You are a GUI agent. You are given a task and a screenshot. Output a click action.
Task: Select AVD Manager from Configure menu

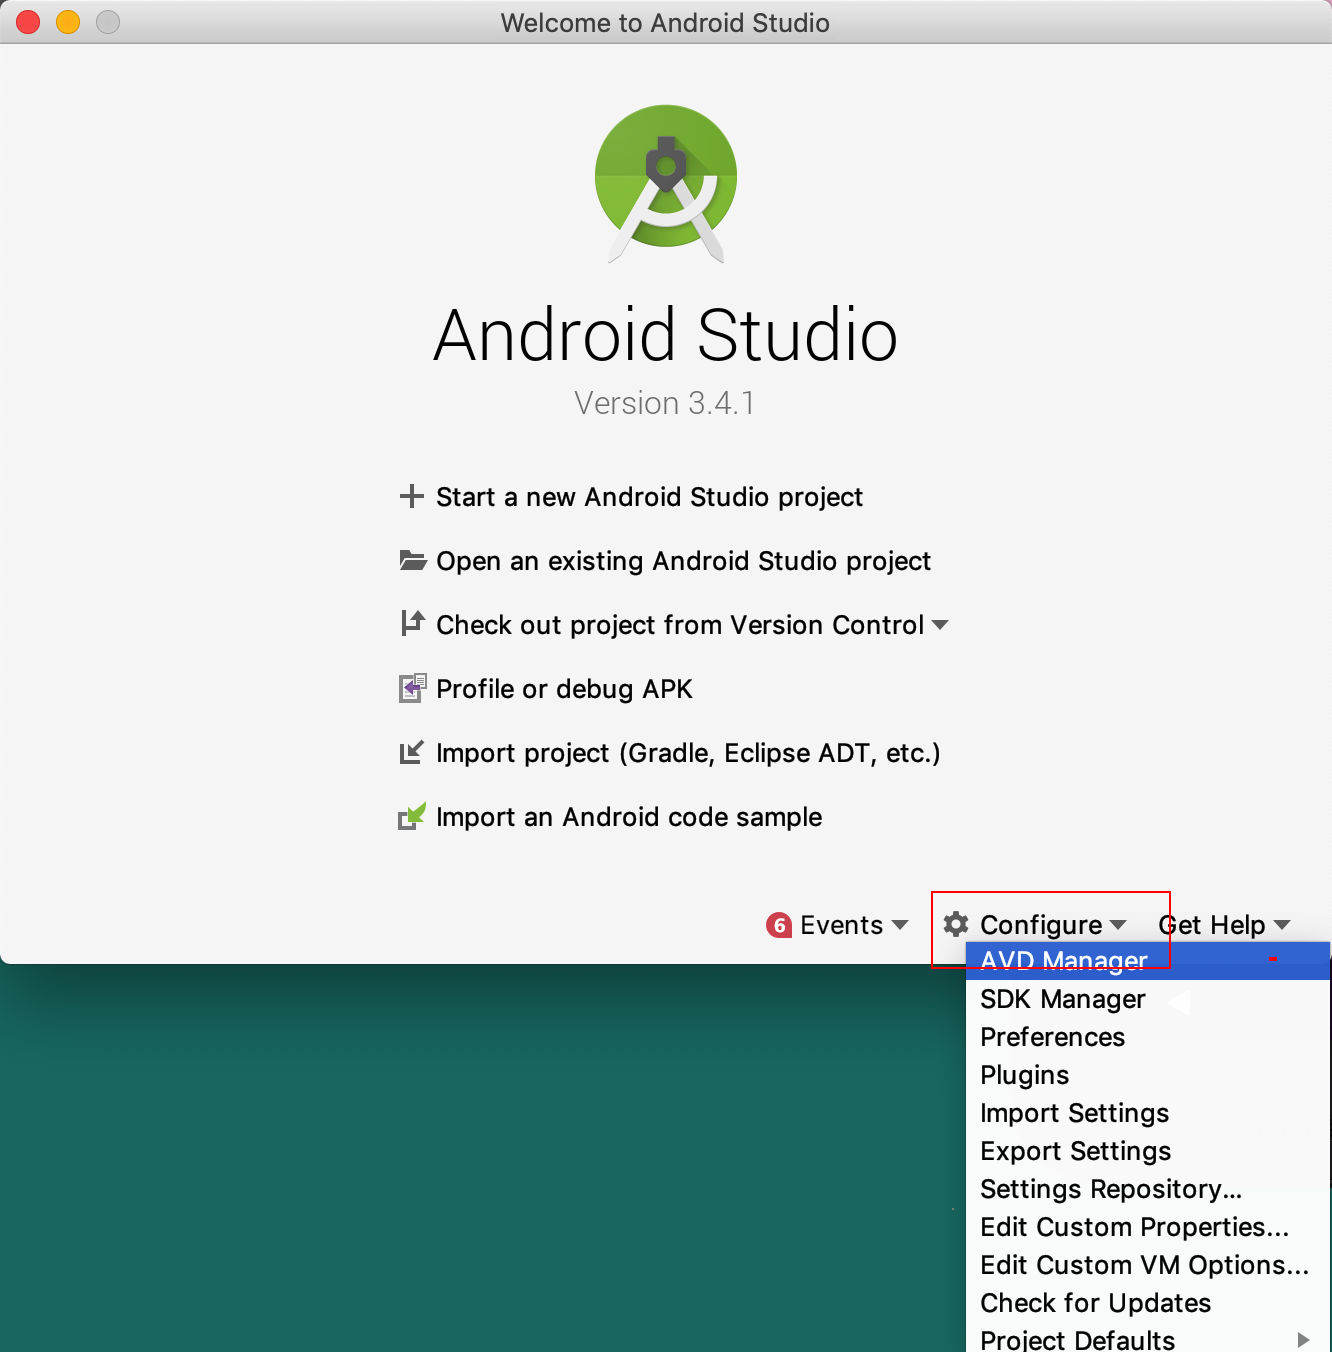point(1148,961)
